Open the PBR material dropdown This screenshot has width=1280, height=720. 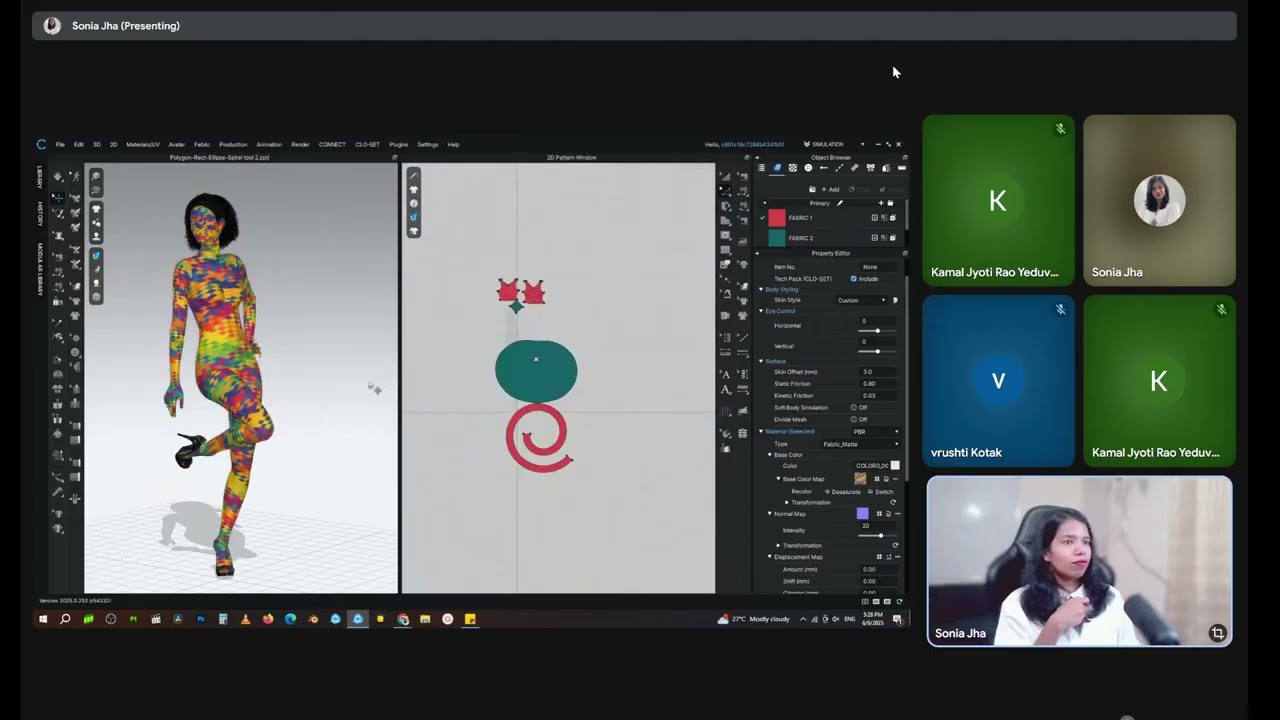pyautogui.click(x=876, y=431)
